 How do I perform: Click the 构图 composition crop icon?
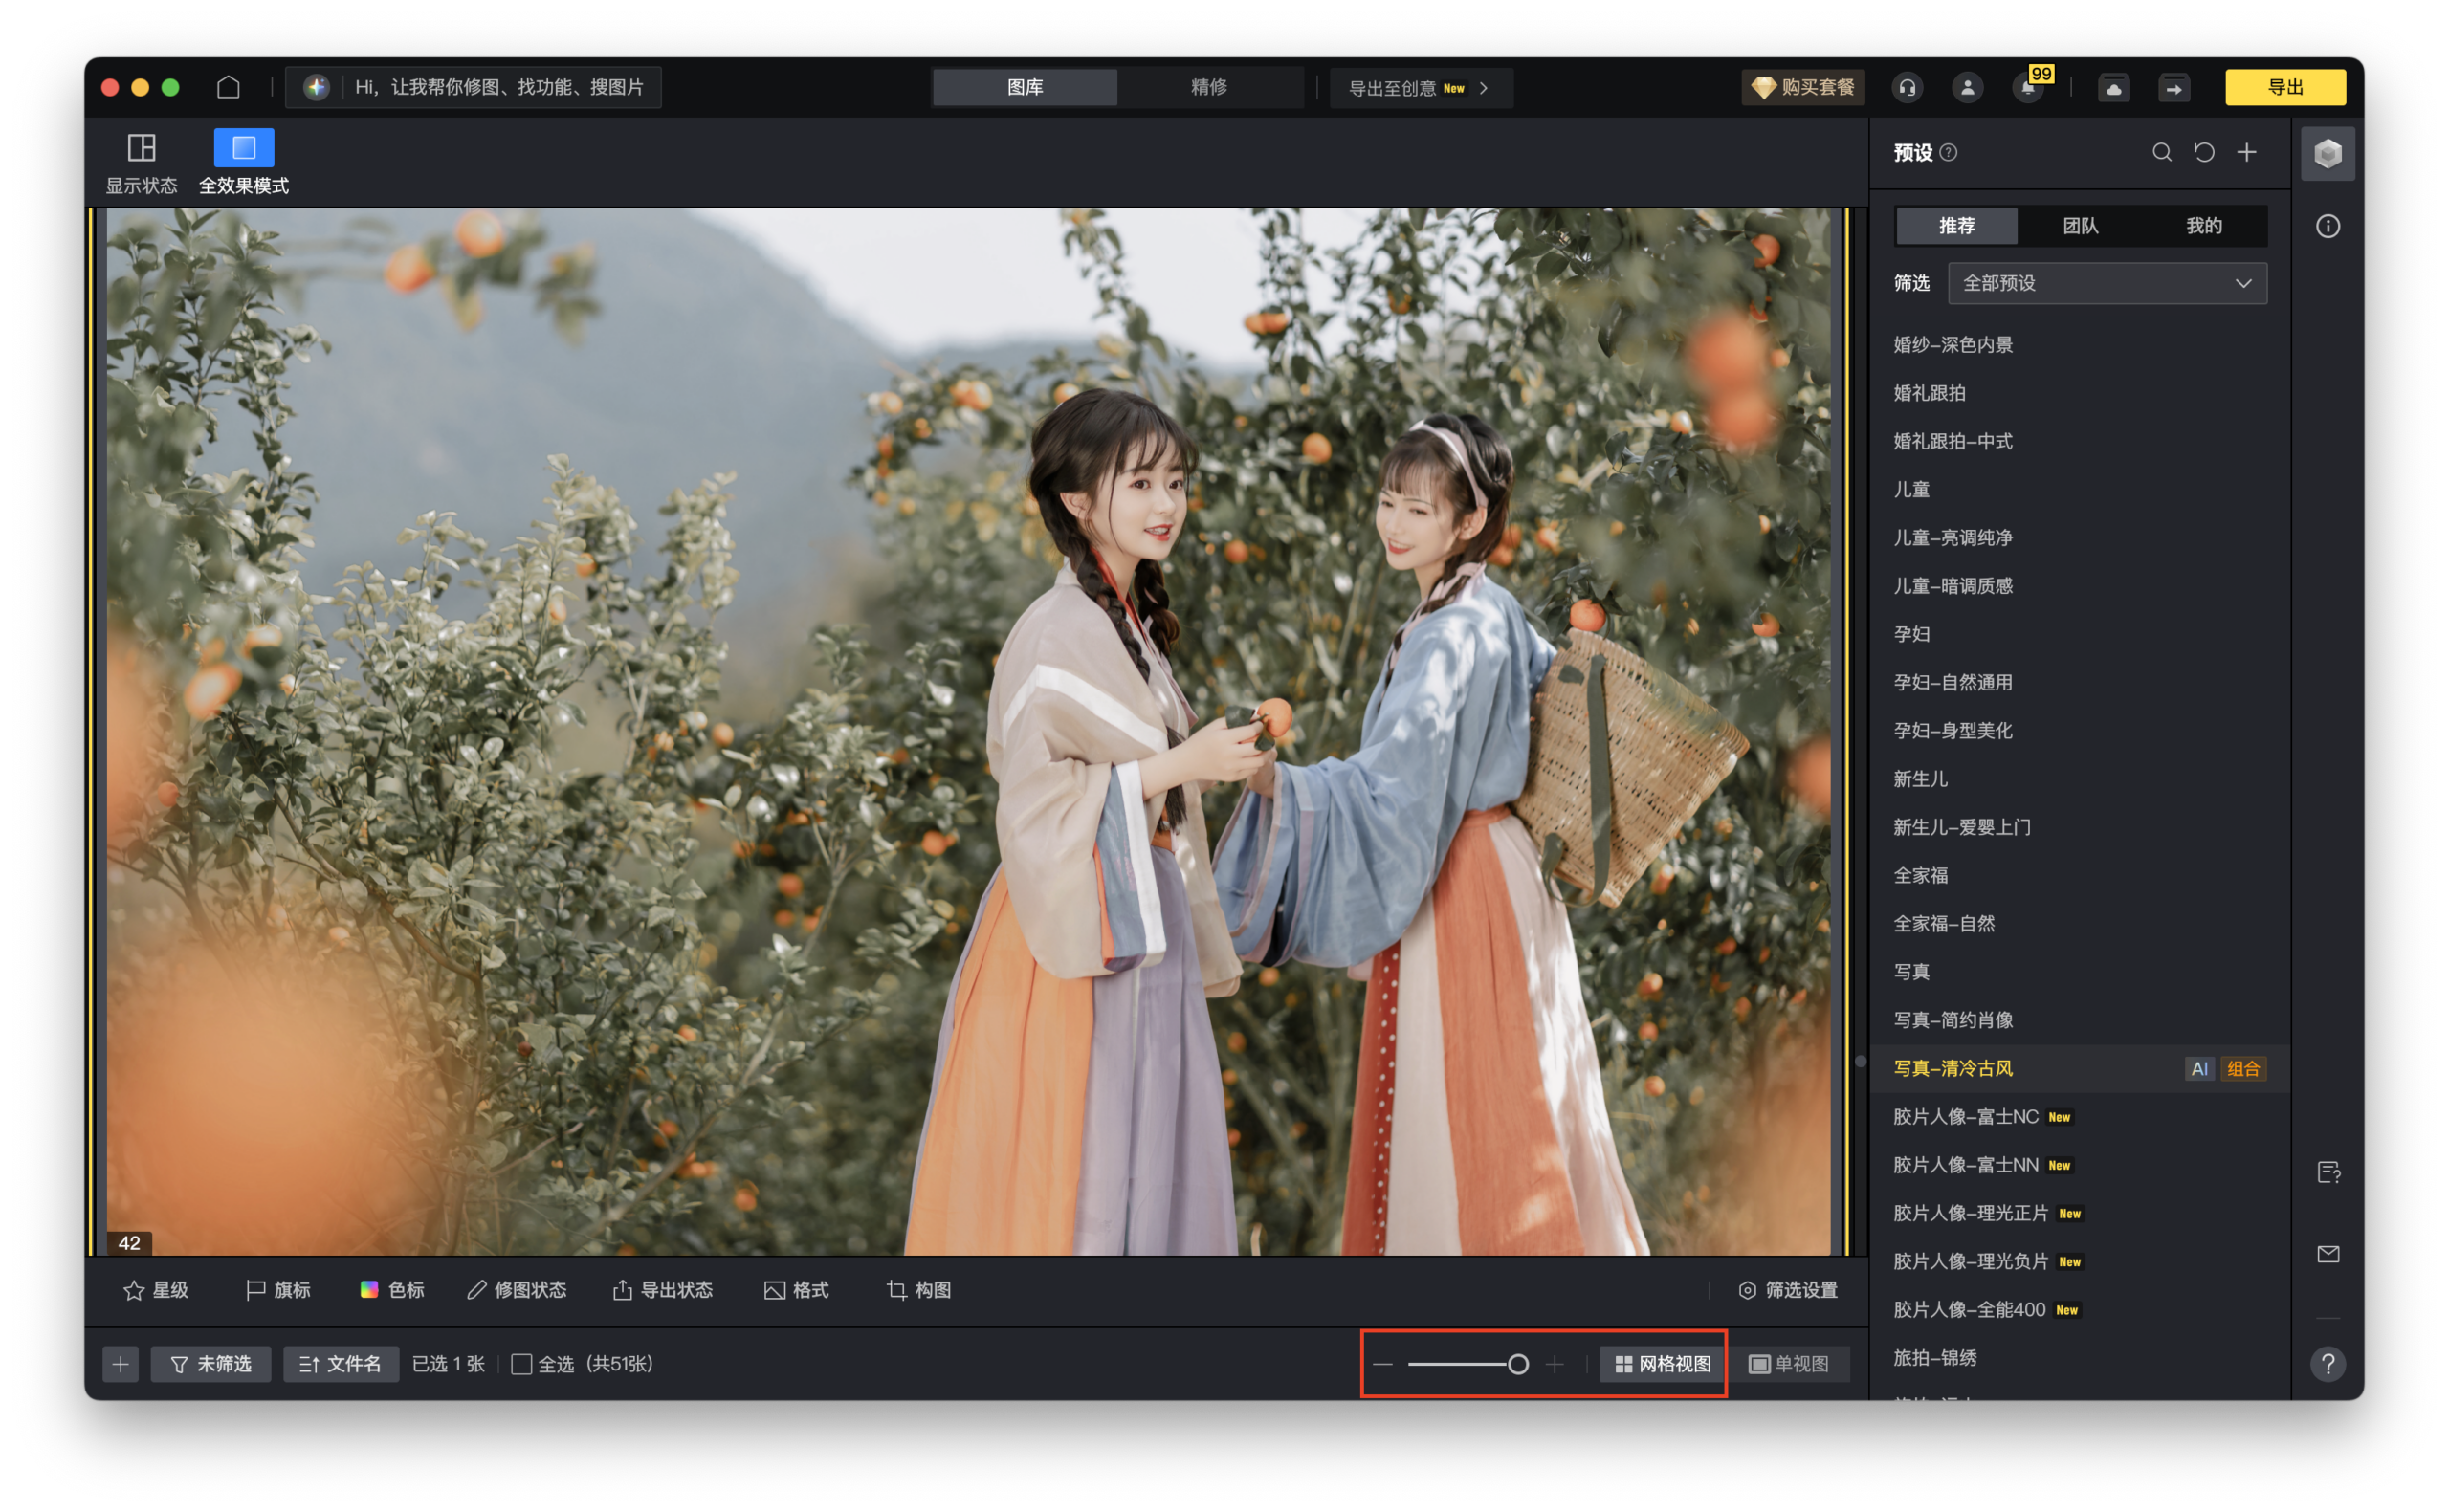tap(916, 1290)
